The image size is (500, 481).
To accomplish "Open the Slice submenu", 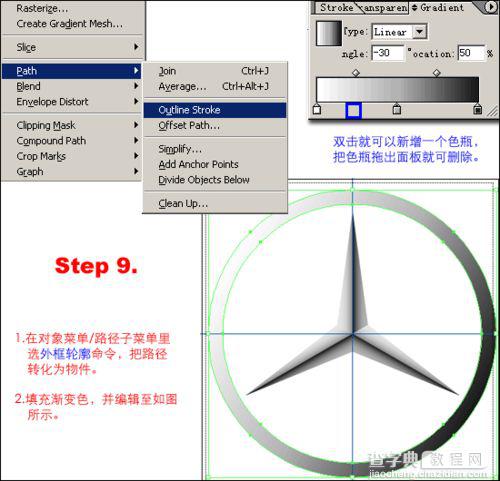I will click(x=72, y=47).
